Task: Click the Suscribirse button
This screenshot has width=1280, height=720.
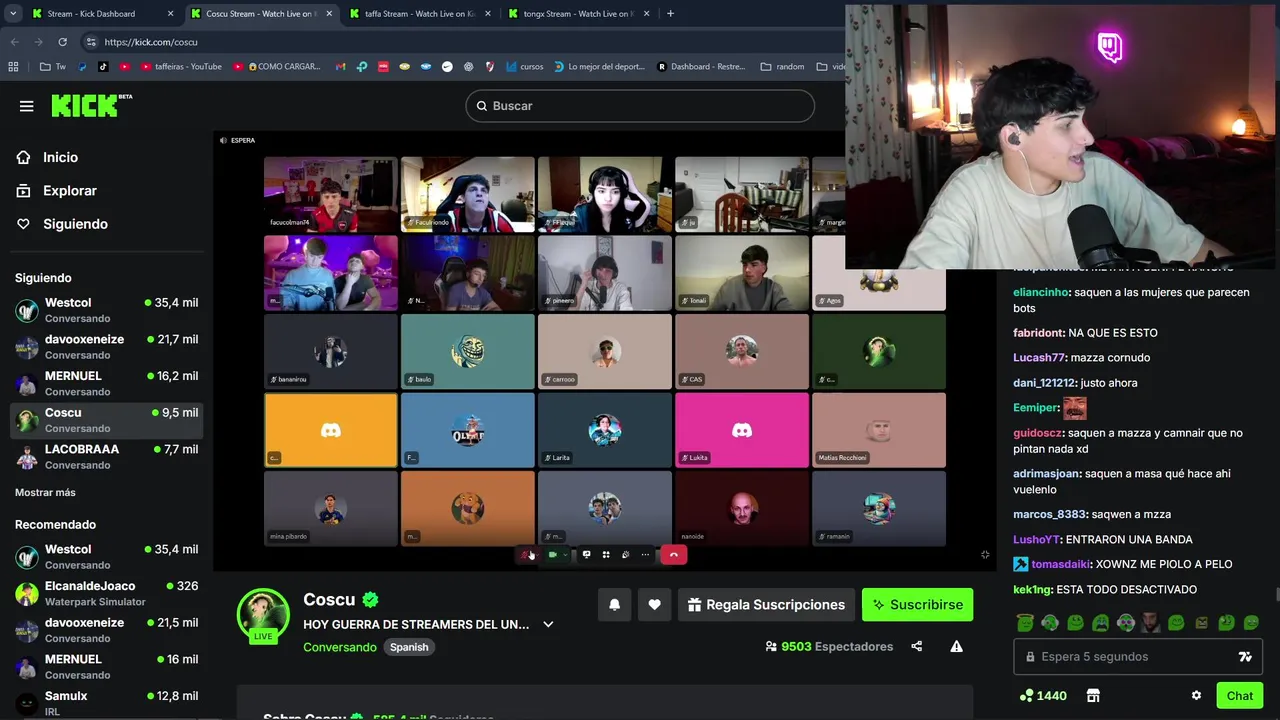Action: pyautogui.click(x=917, y=605)
